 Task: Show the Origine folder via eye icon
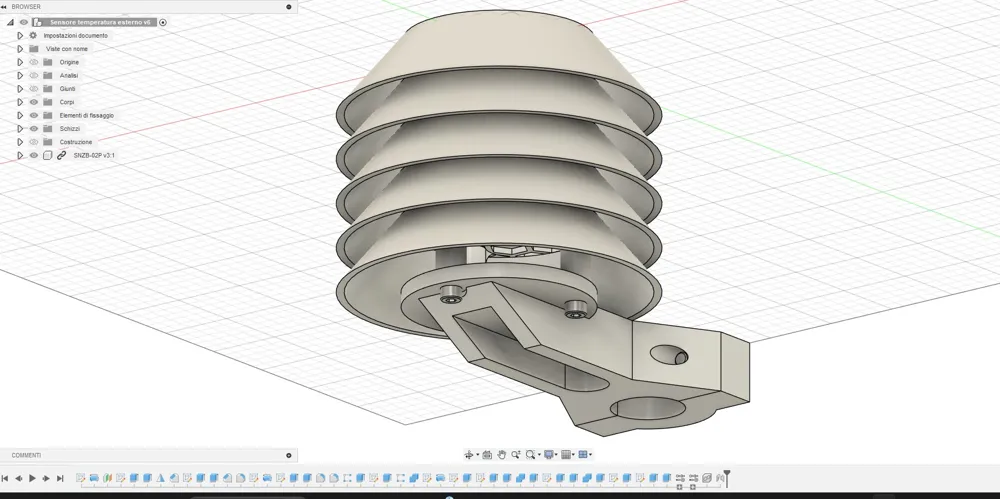[x=34, y=63]
